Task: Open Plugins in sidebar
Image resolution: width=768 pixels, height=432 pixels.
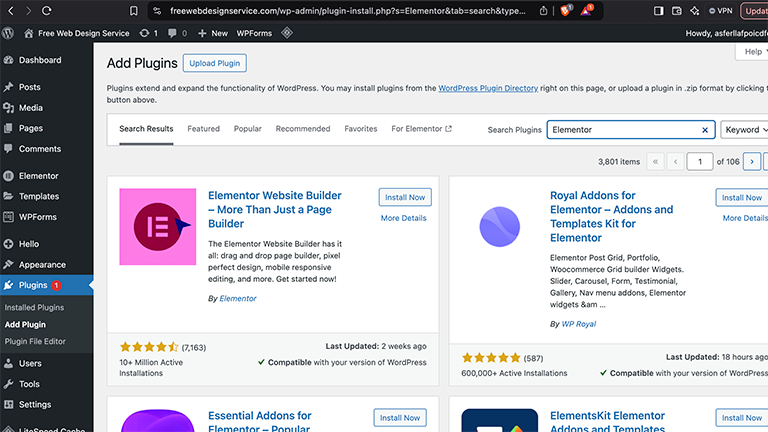Action: pos(47,285)
